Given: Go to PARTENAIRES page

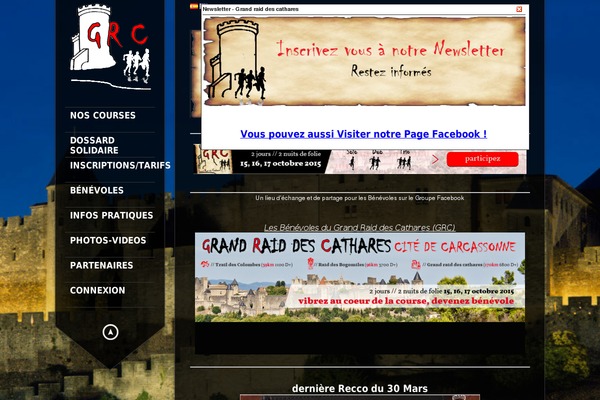Looking at the screenshot, I should (101, 265).
